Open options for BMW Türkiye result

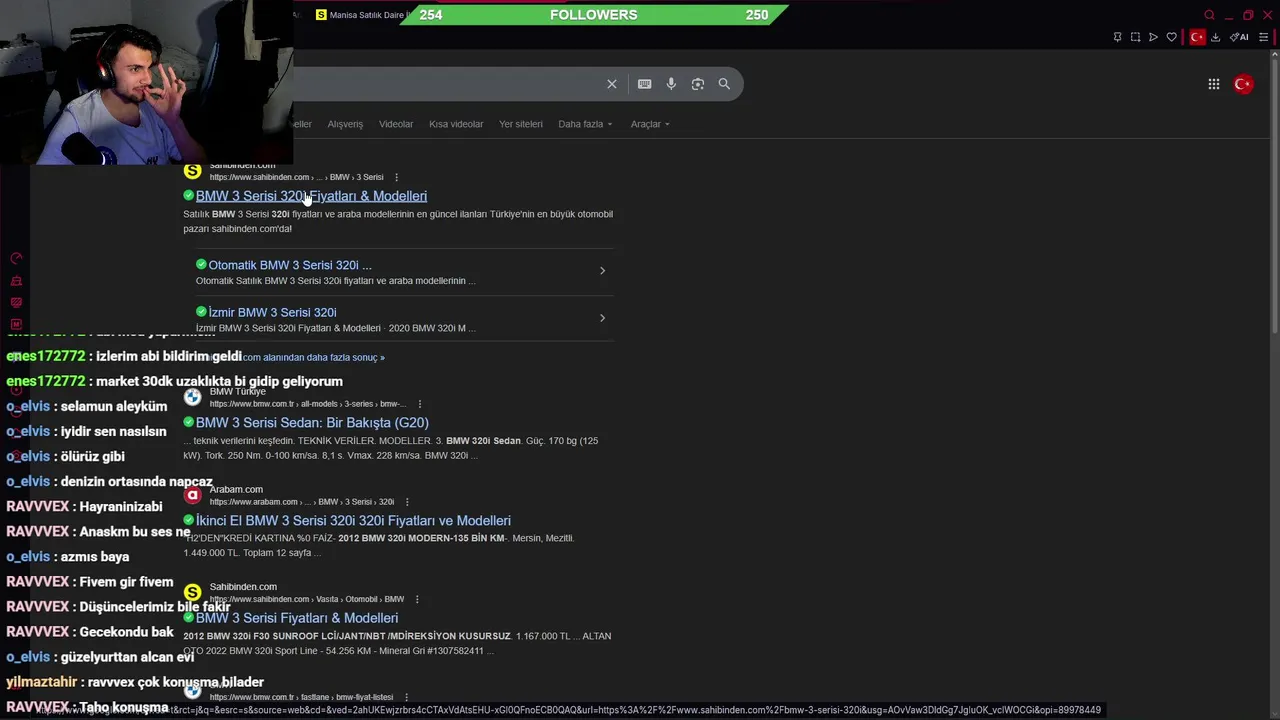coord(420,404)
